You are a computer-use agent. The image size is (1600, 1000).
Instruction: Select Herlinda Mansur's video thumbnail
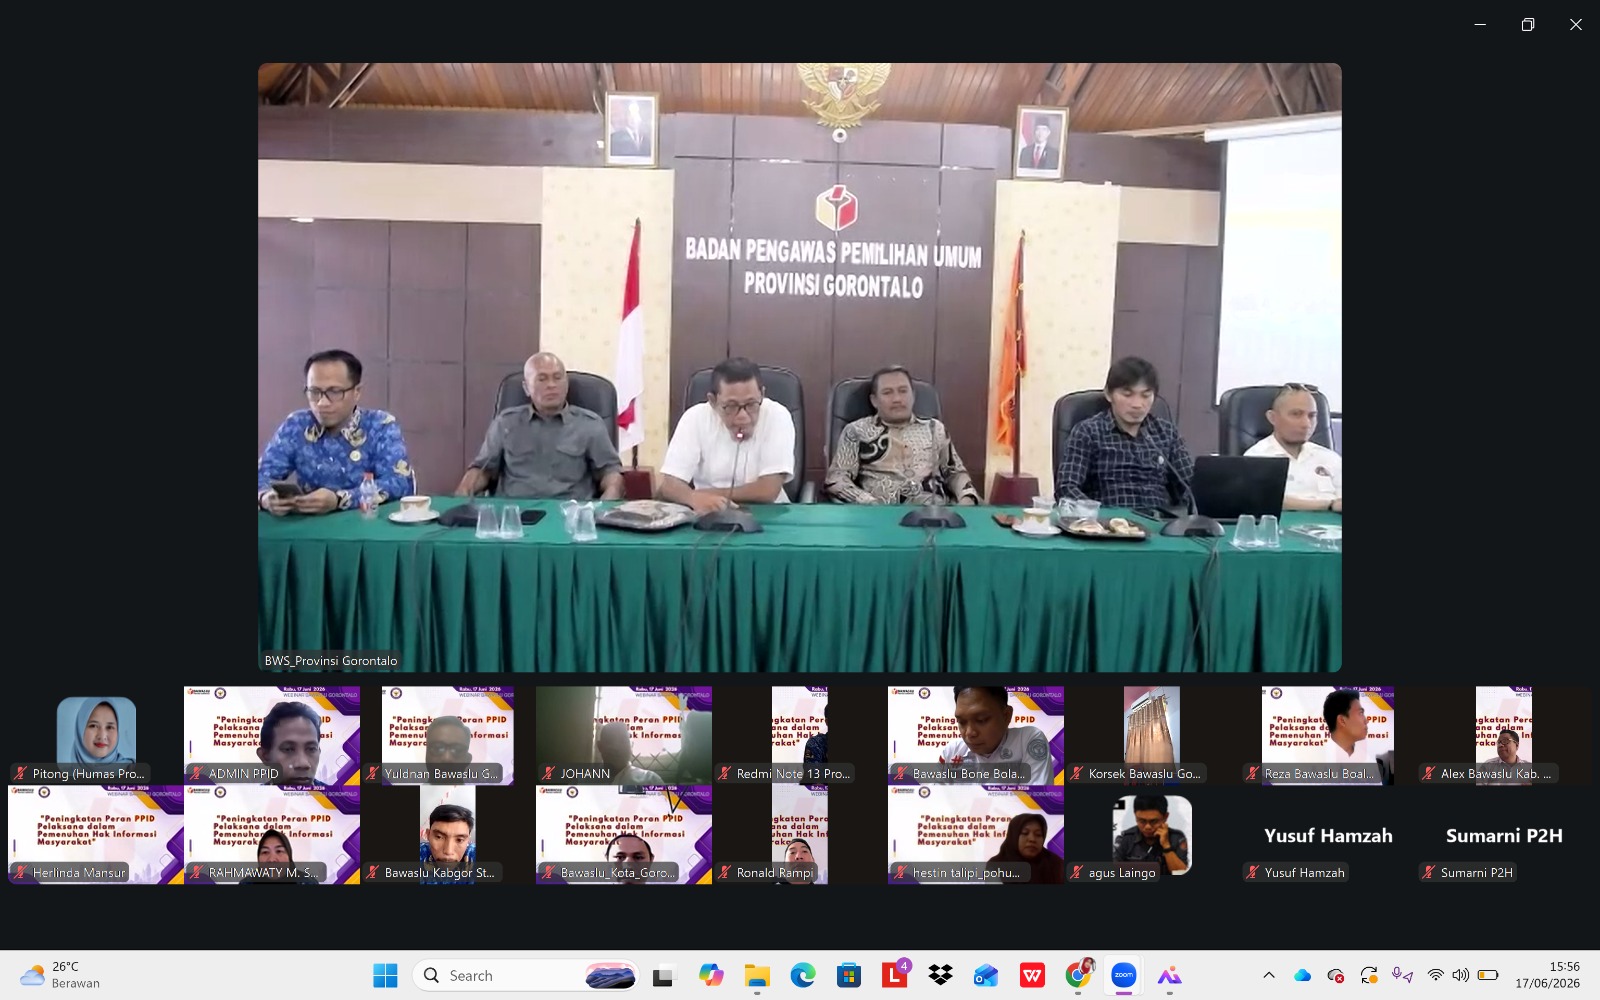[96, 834]
